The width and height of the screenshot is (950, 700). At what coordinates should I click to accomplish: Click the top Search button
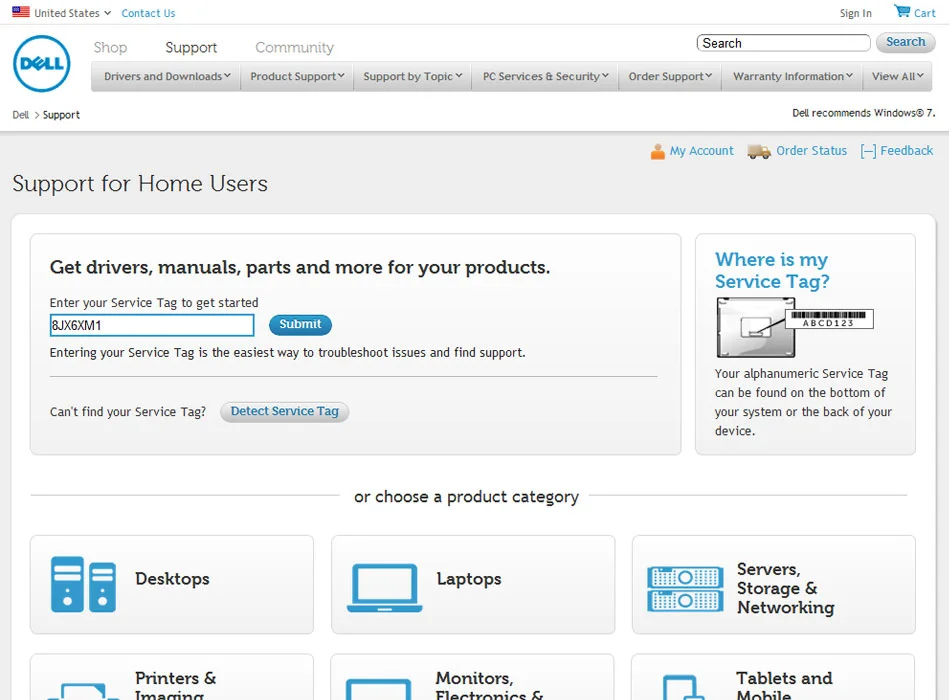[905, 42]
